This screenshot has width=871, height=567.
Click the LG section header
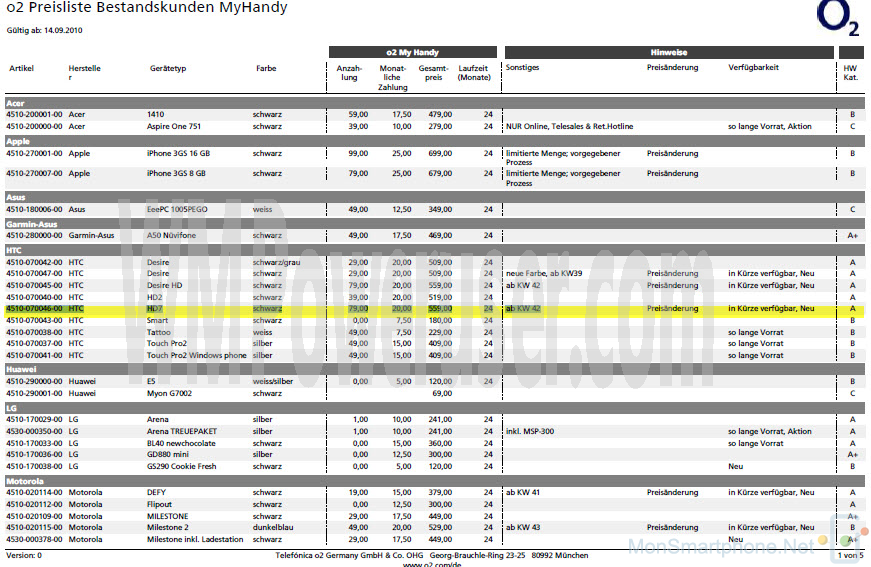click(x=434, y=408)
